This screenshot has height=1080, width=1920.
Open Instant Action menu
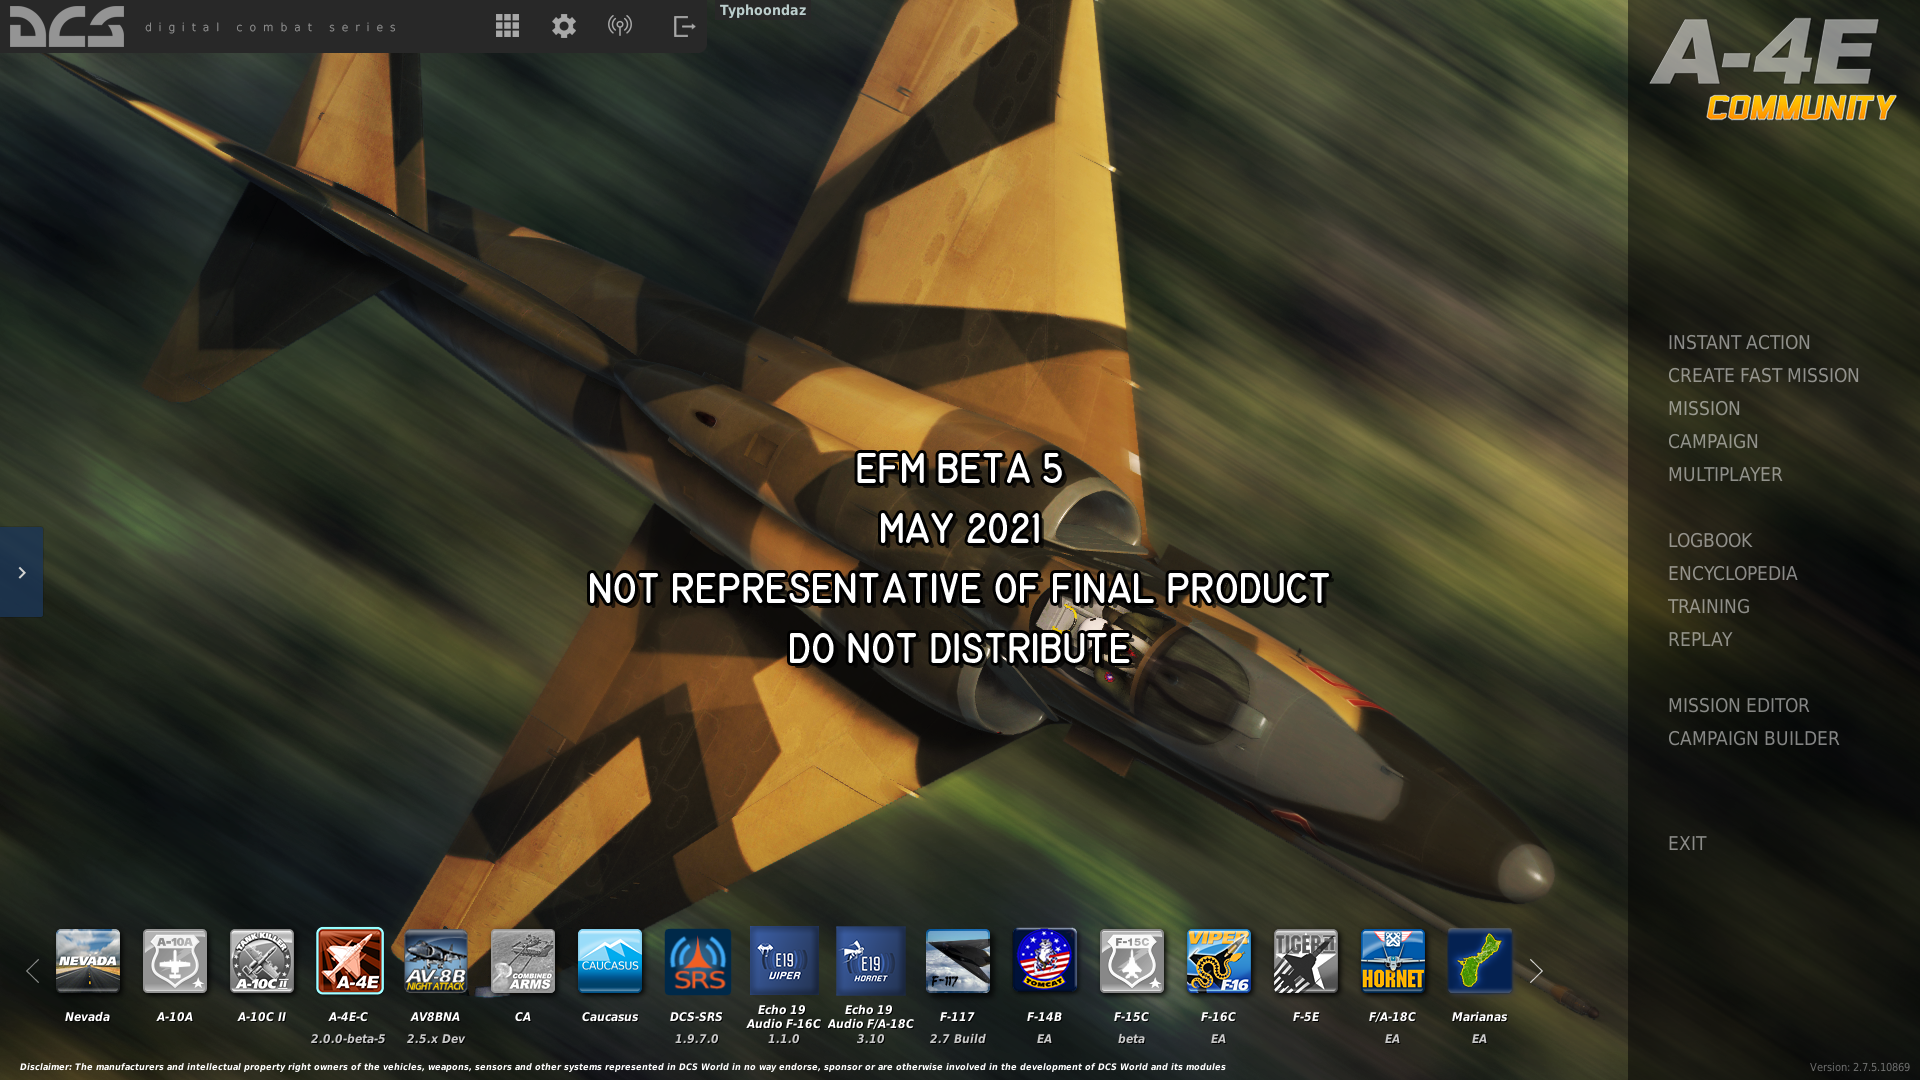pyautogui.click(x=1739, y=342)
